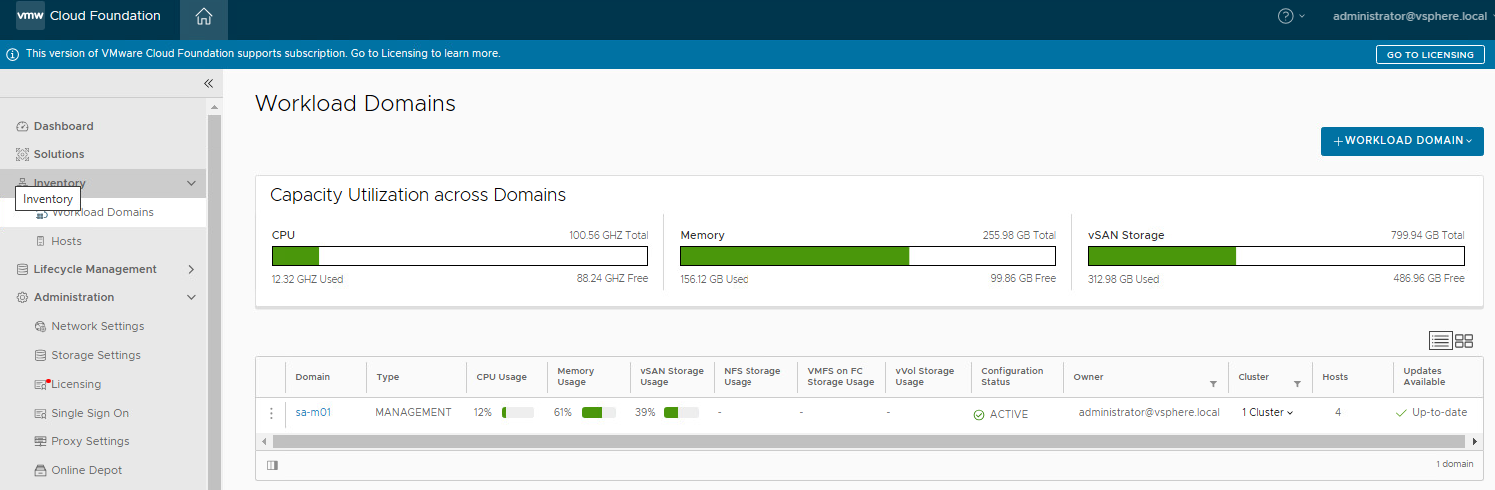Click the Lifecycle Management icon

point(22,270)
